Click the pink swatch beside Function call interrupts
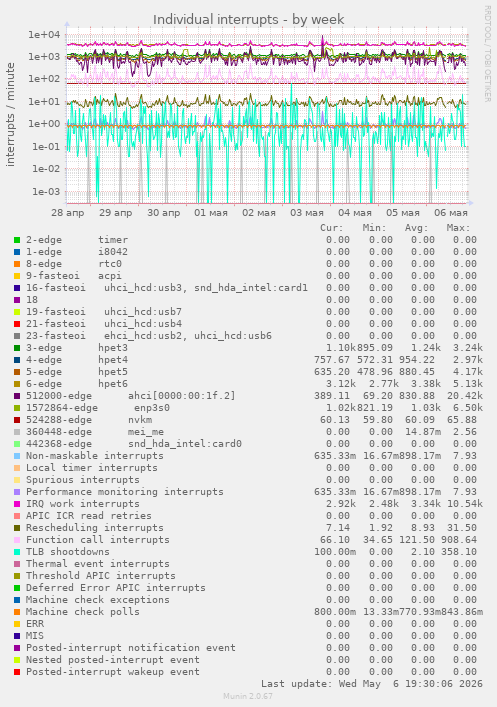Viewport: 497px width, 707px height. pos(17,540)
